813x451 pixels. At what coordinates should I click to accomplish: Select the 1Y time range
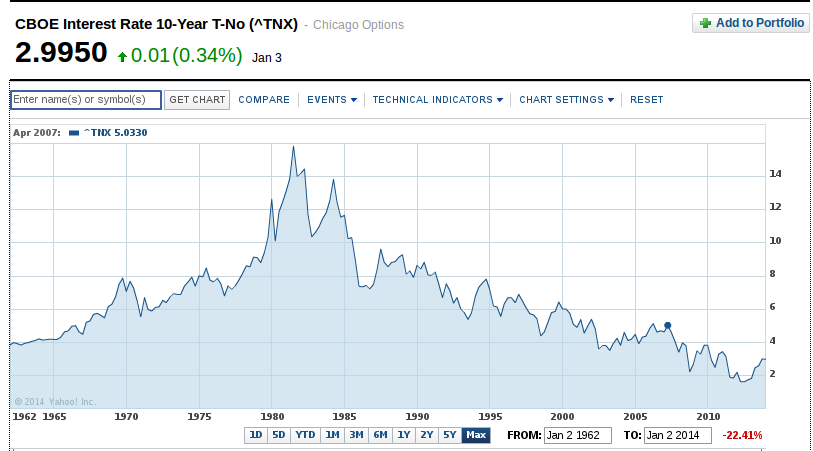click(x=404, y=435)
